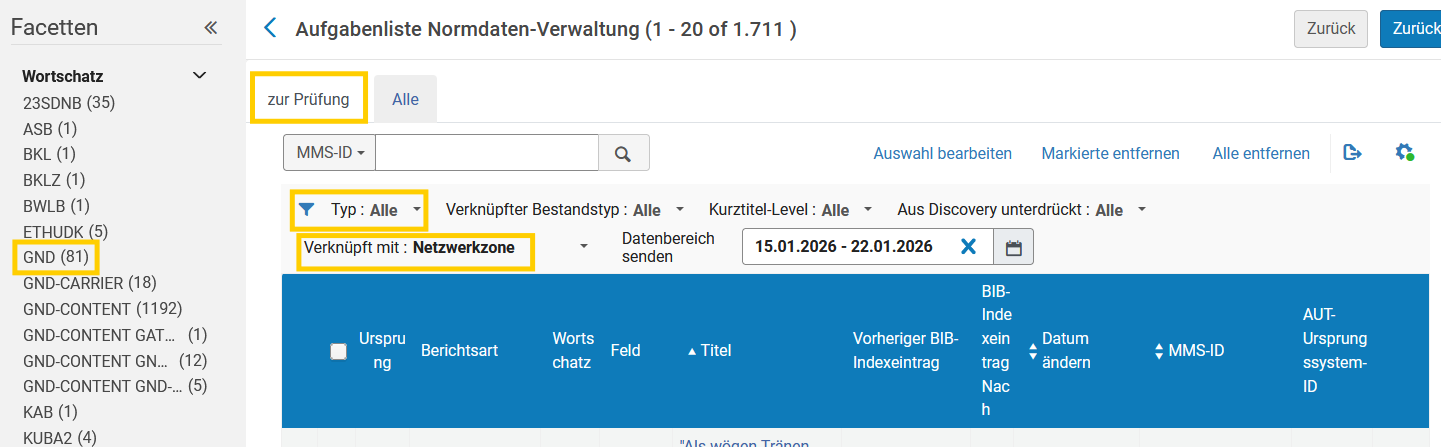This screenshot has height=447, width=1441.
Task: Open the Typ filter dropdown
Action: tap(360, 210)
